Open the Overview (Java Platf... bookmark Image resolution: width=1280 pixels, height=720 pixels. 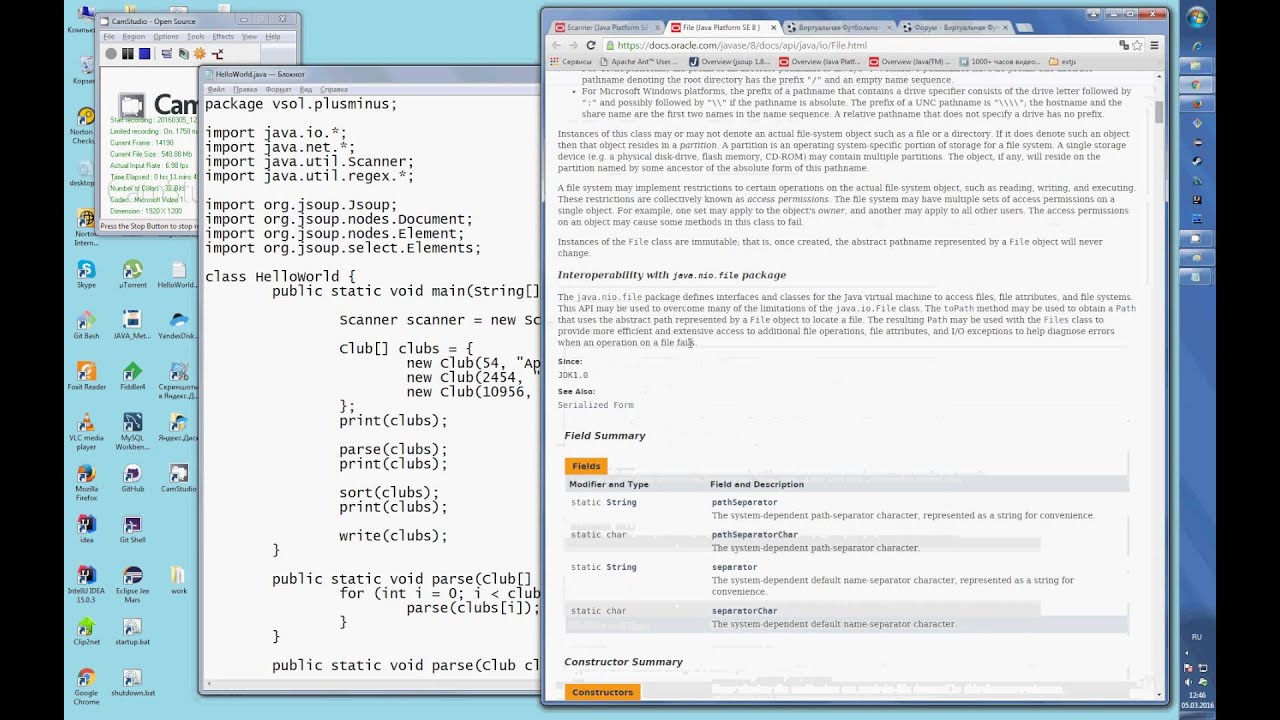[x=819, y=61]
